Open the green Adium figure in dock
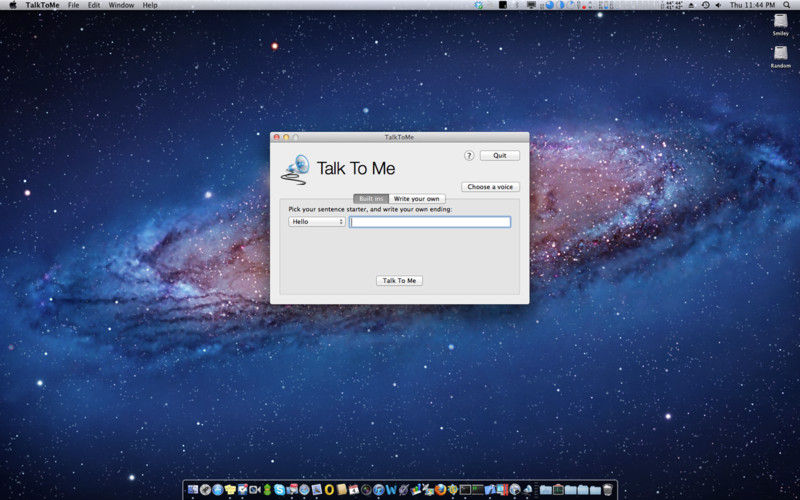Image resolution: width=800 pixels, height=500 pixels. coord(267,490)
